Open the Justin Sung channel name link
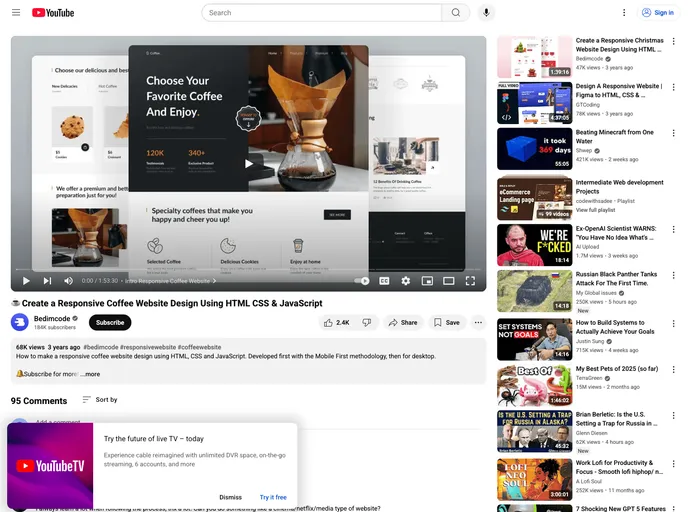The height and width of the screenshot is (512, 688). tap(590, 341)
